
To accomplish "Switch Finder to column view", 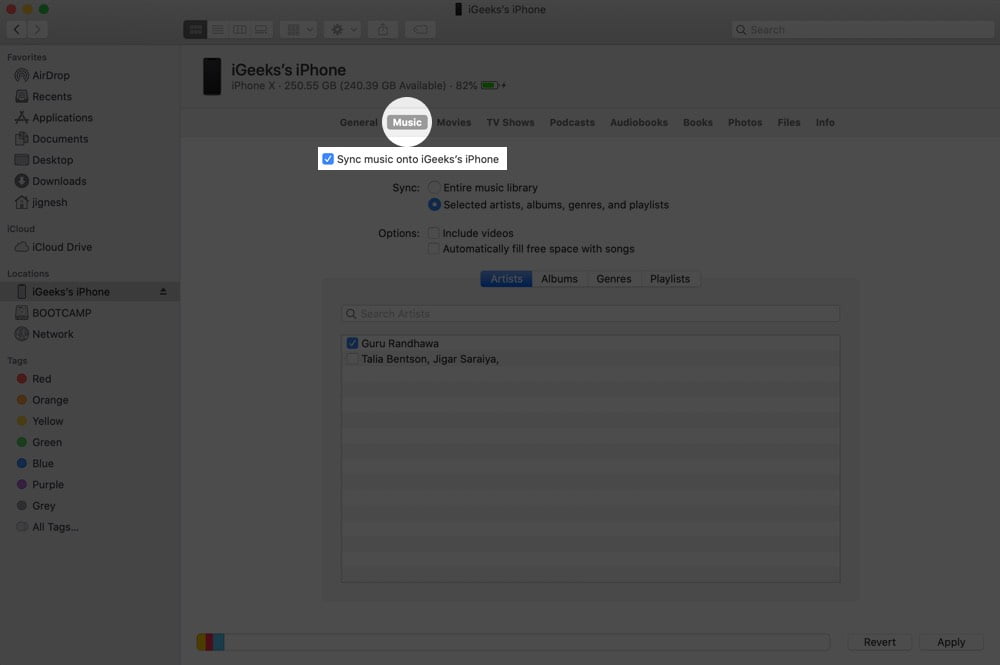I will tap(239, 29).
